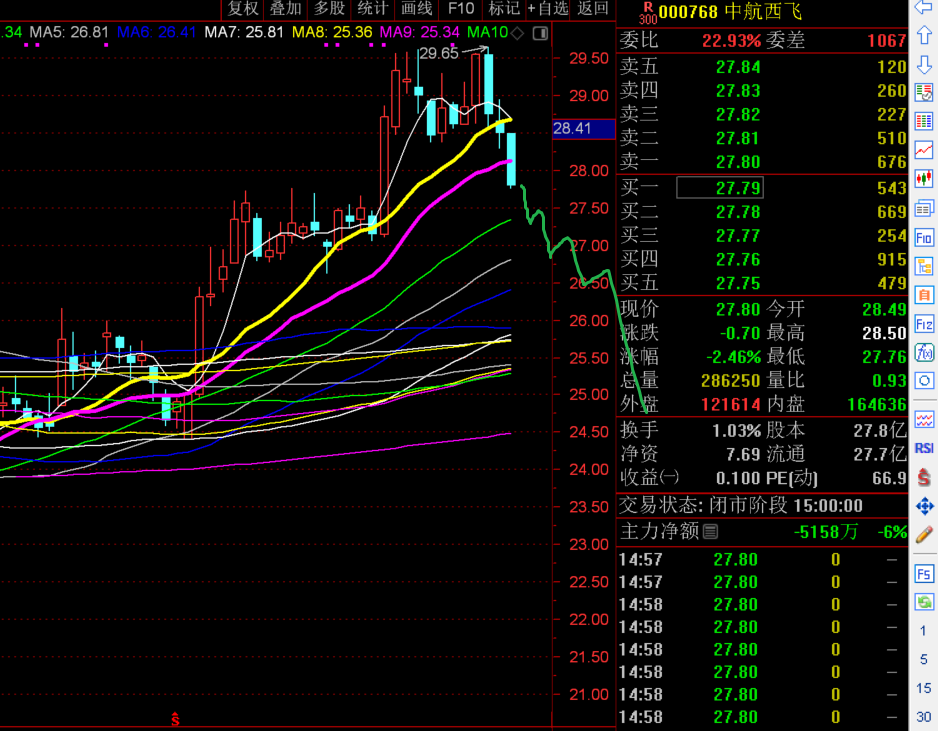938x731 pixels.
Task: Click the F12 sidebar icon
Action: (x=924, y=324)
